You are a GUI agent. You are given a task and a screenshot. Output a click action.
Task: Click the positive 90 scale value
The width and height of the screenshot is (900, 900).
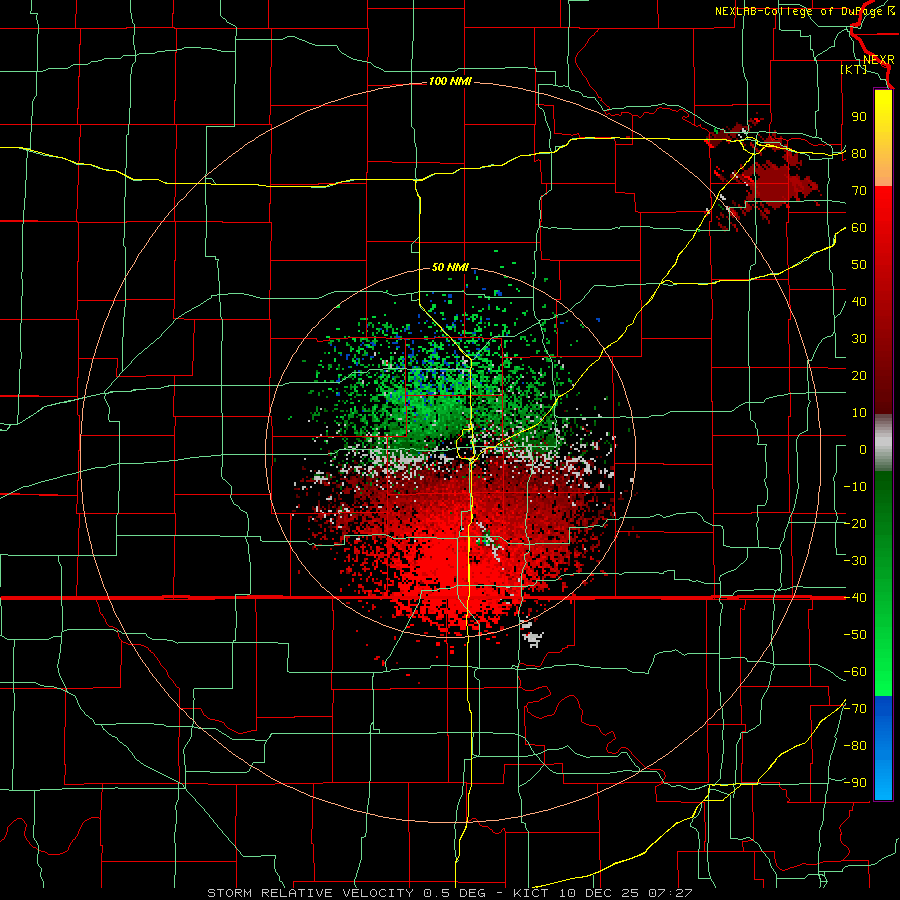(859, 117)
